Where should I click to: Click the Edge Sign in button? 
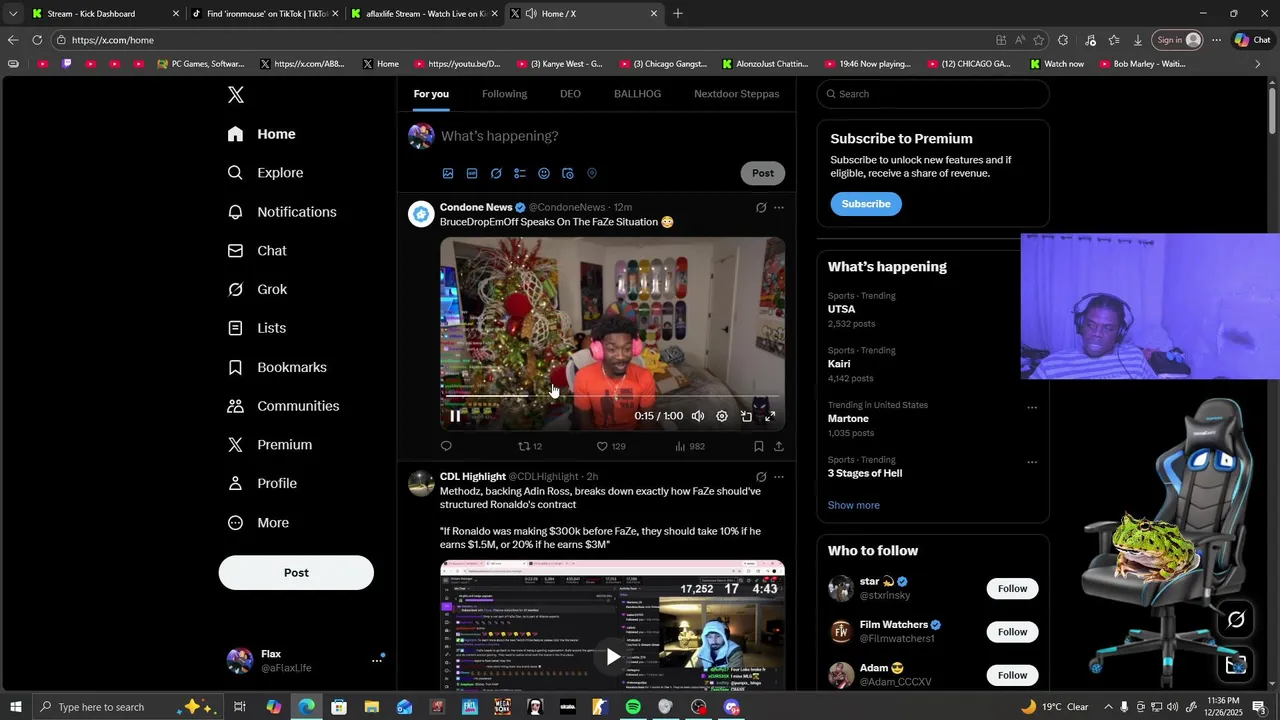click(1178, 40)
